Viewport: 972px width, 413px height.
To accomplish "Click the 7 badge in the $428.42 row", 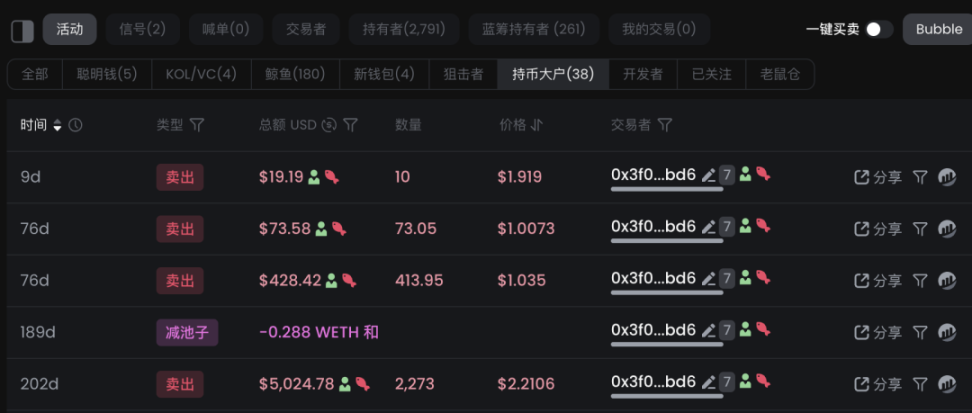I will point(727,280).
